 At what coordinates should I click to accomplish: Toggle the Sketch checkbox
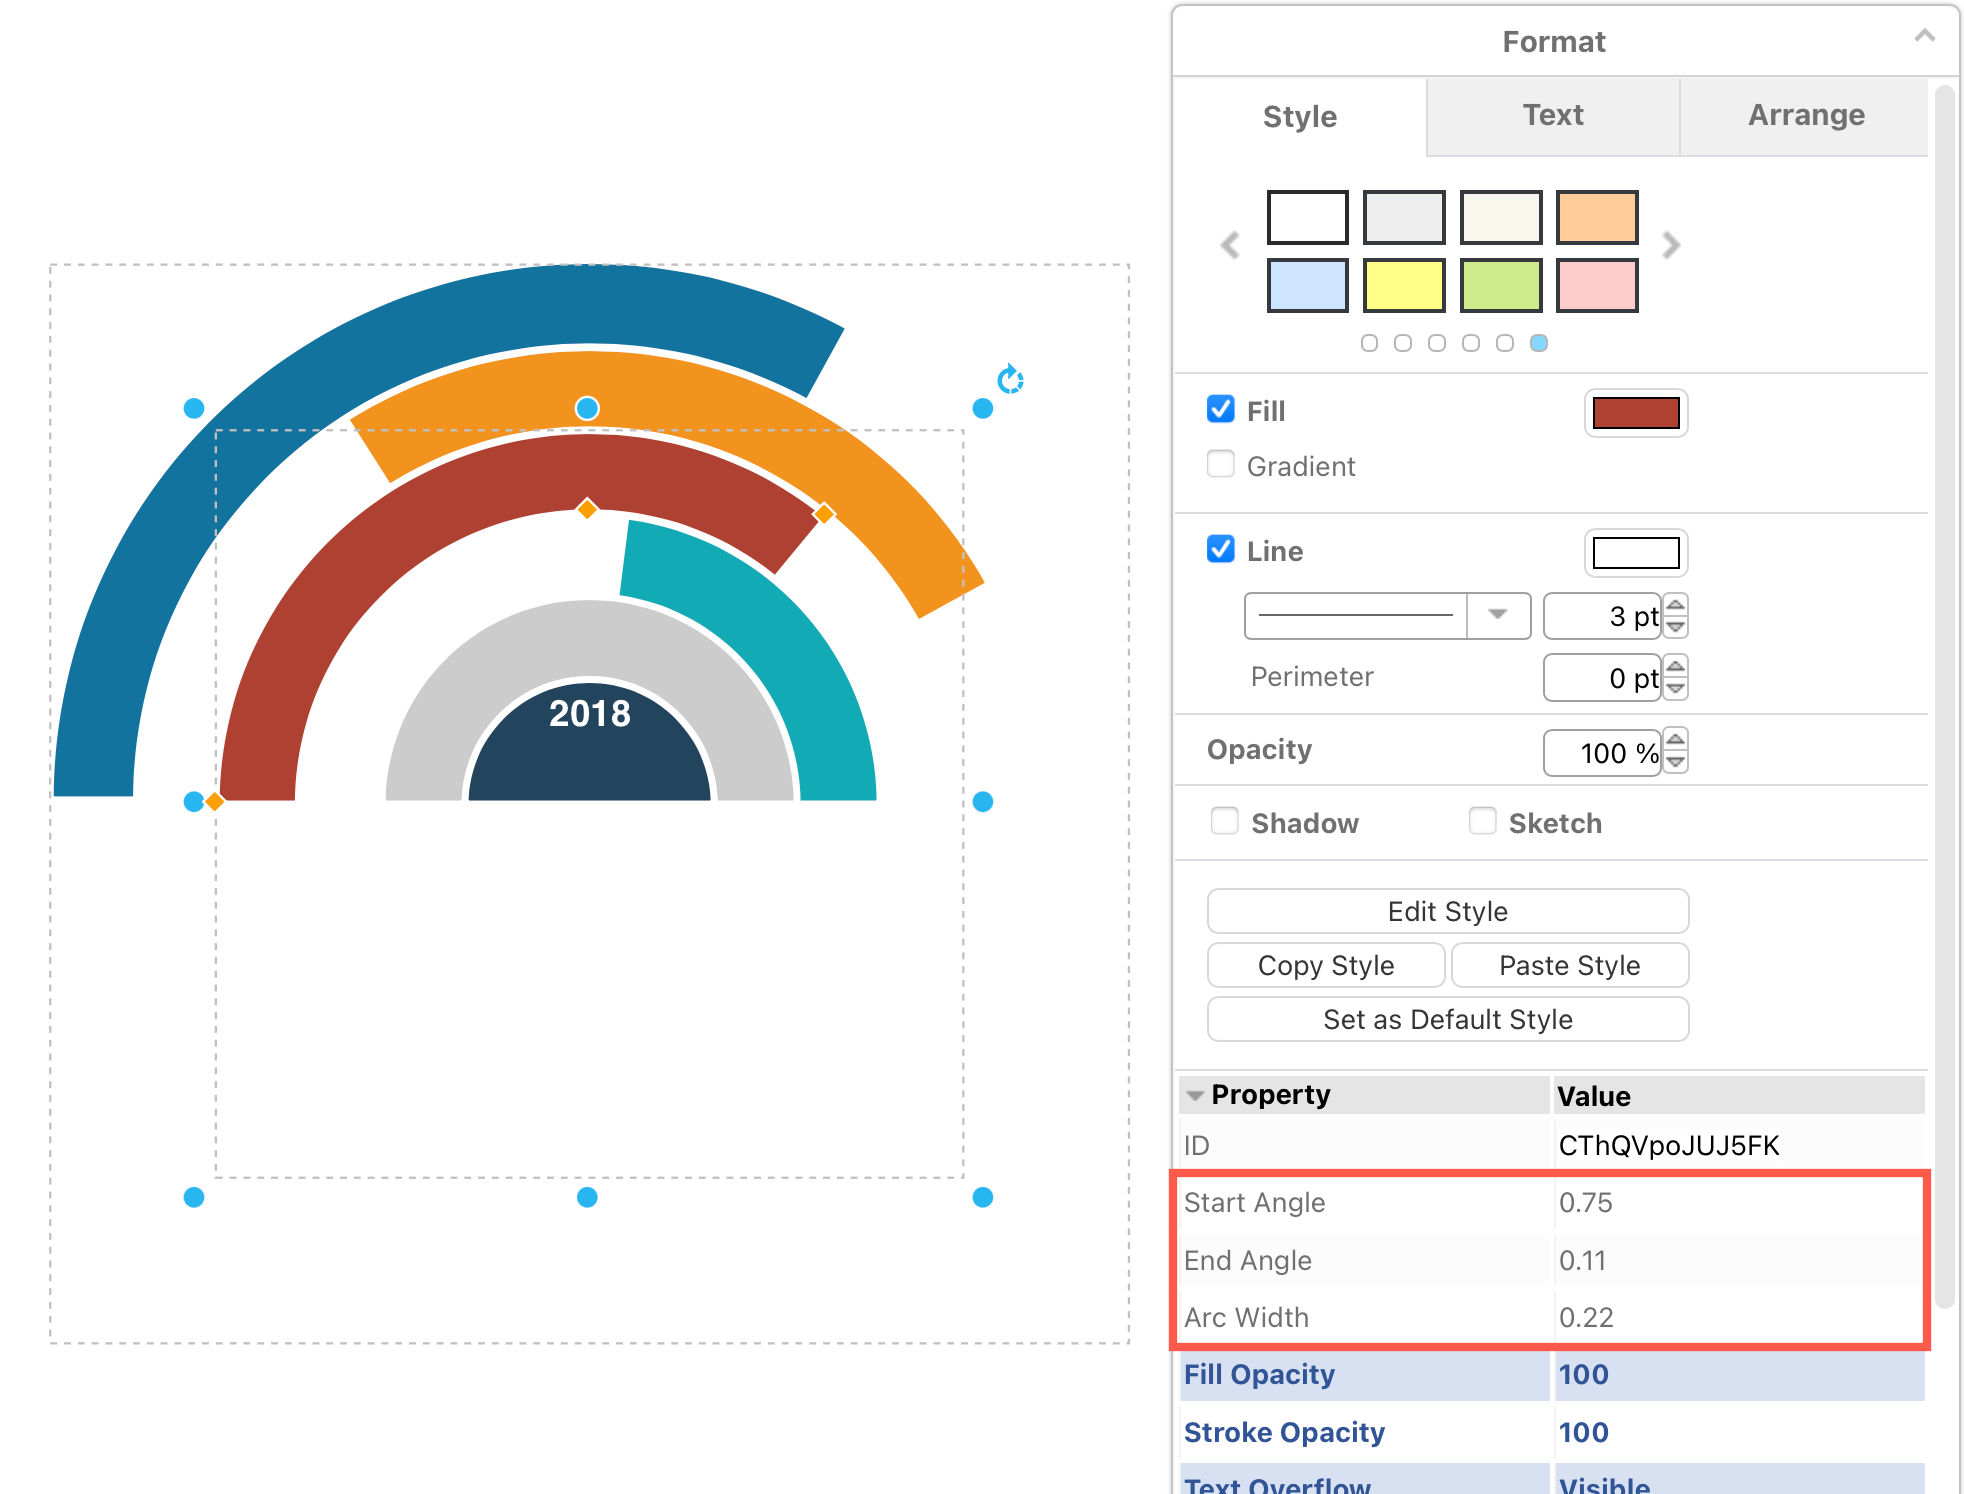click(1482, 822)
